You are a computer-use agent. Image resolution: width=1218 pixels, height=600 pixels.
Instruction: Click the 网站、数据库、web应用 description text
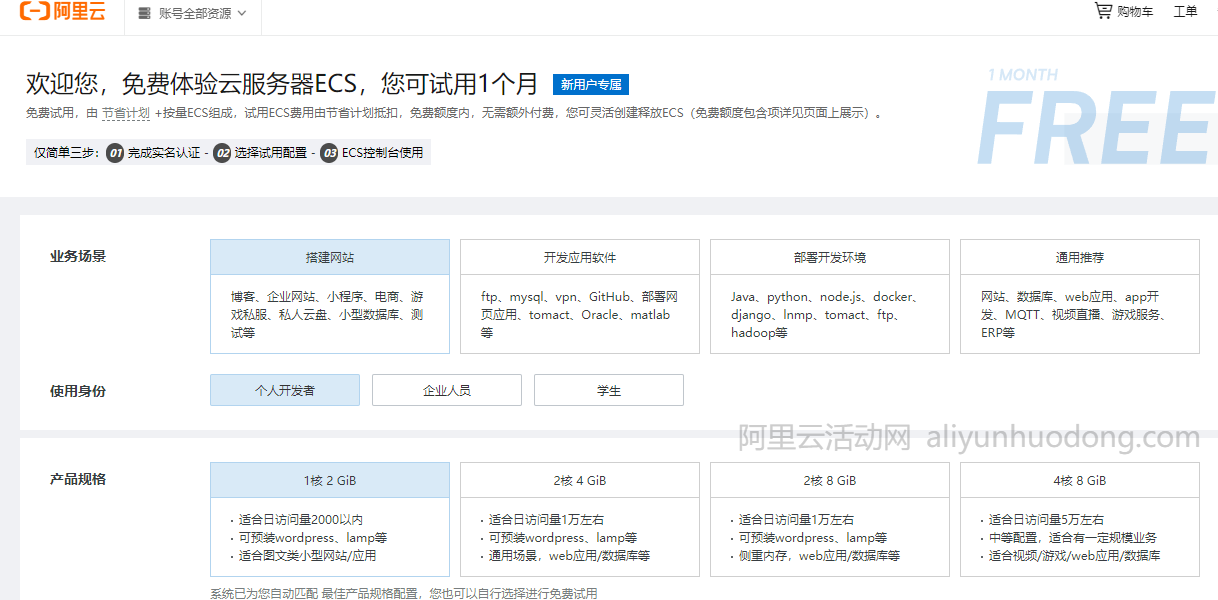click(x=1075, y=314)
